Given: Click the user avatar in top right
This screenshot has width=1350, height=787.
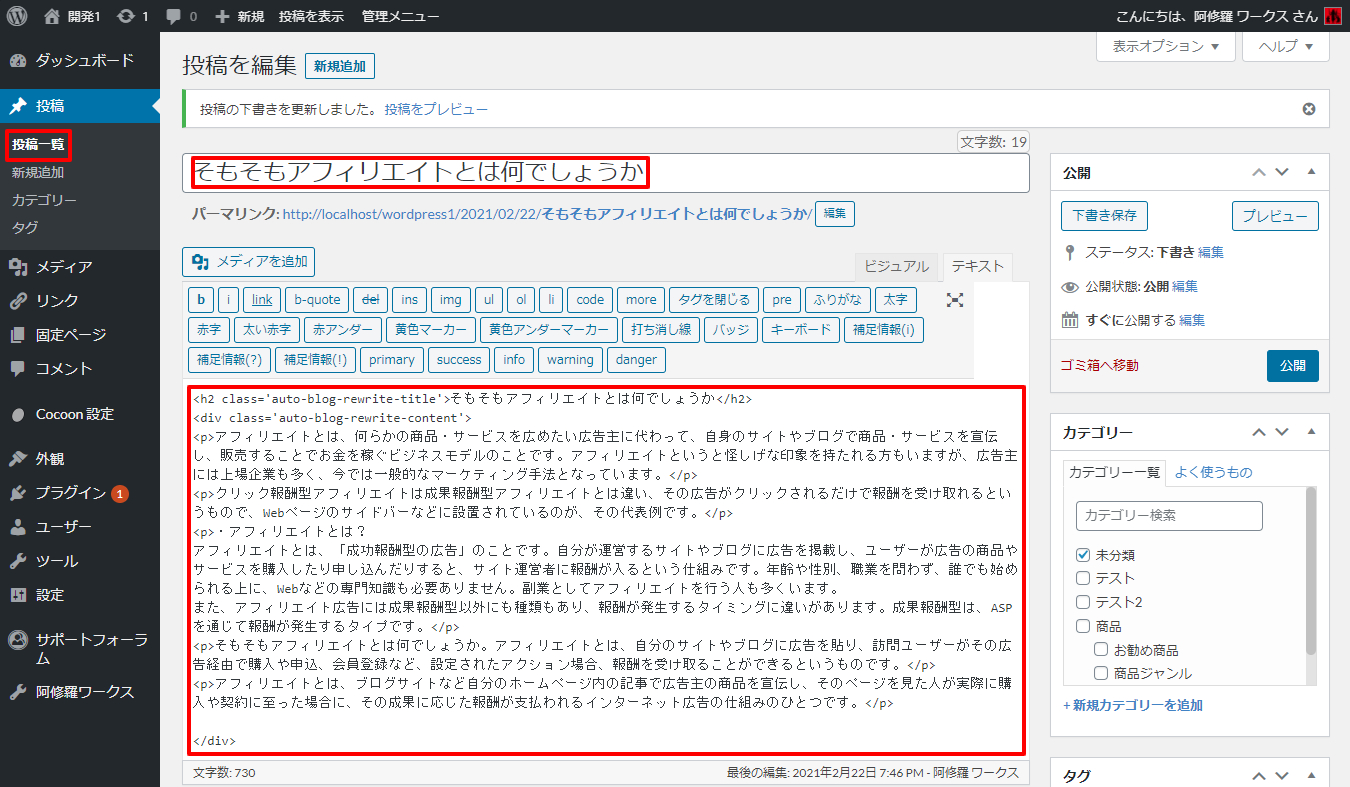Looking at the screenshot, I should click(x=1332, y=16).
